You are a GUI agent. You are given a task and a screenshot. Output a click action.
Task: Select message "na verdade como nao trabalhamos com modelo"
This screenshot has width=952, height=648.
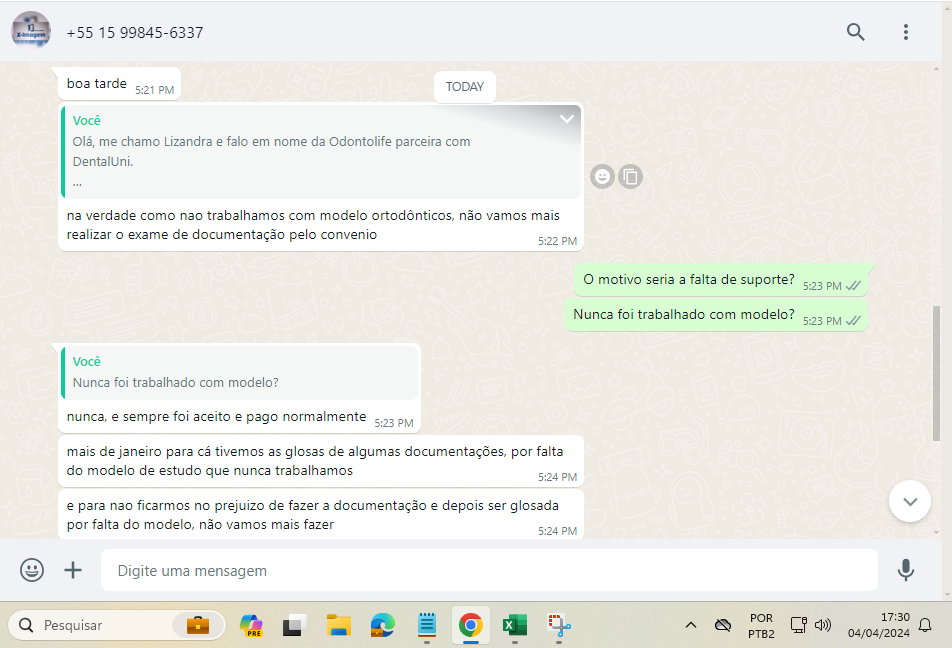click(x=321, y=225)
